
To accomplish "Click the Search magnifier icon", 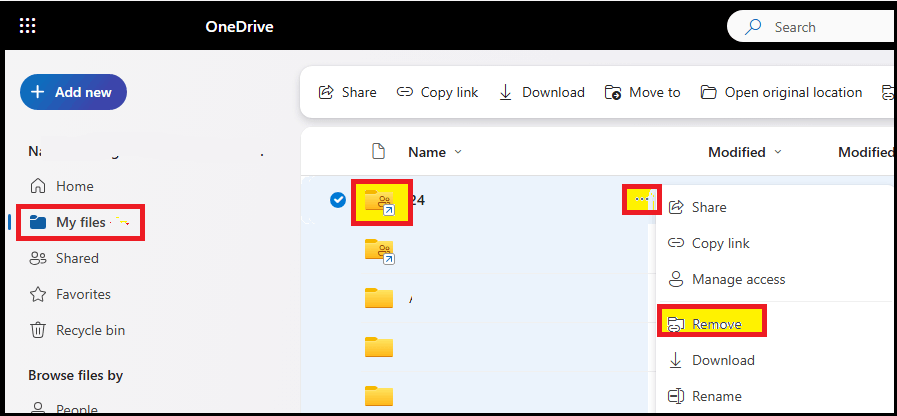I will point(754,27).
